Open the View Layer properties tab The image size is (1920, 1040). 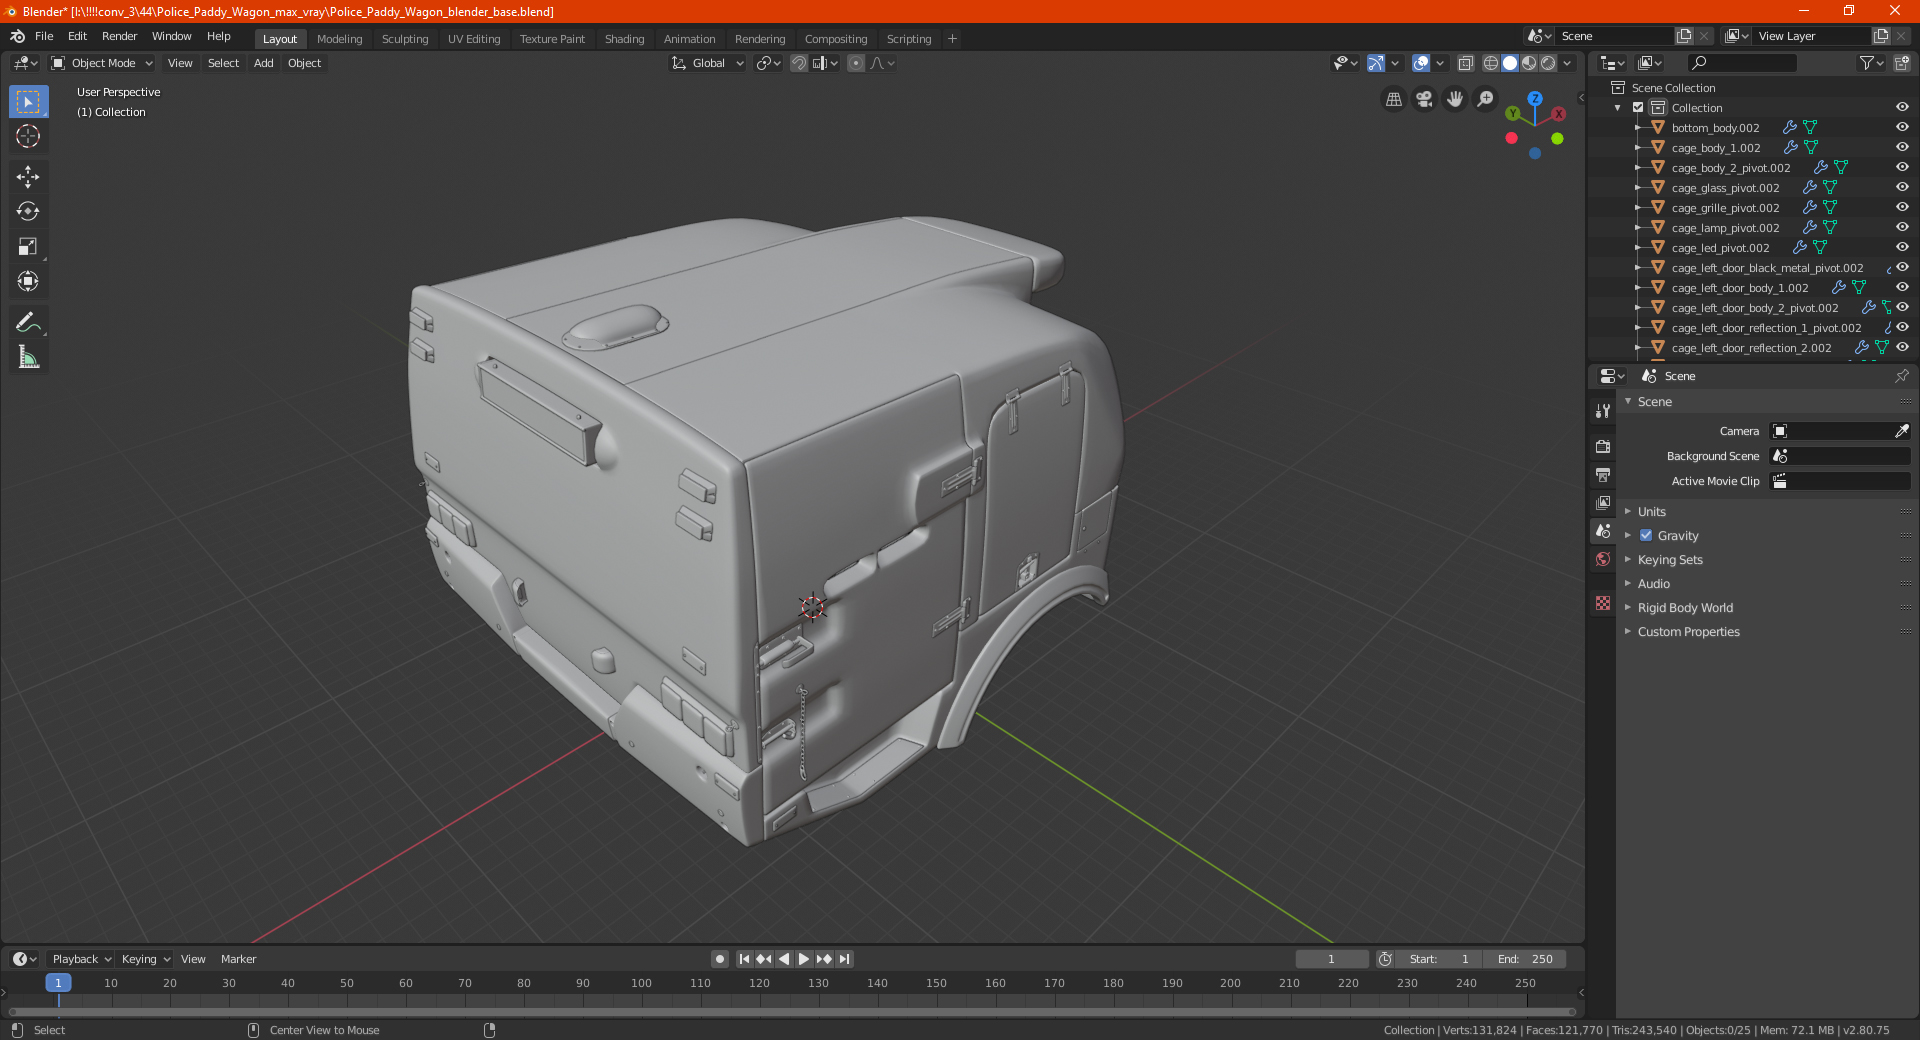[x=1603, y=502]
